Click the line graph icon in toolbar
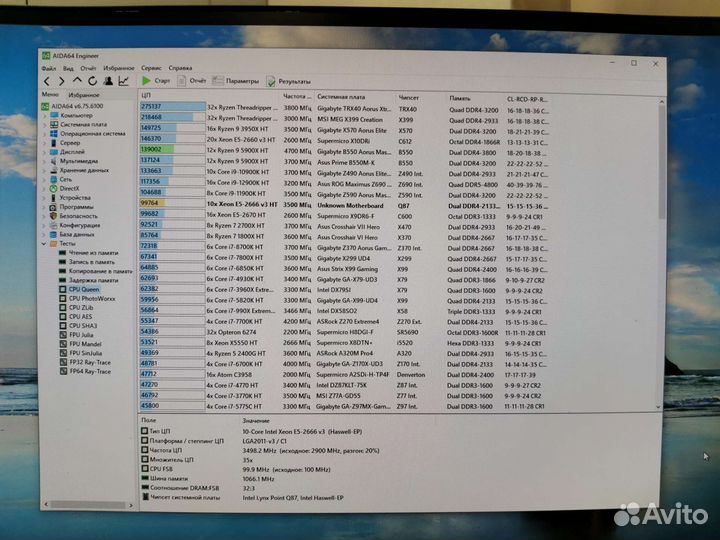 point(124,81)
